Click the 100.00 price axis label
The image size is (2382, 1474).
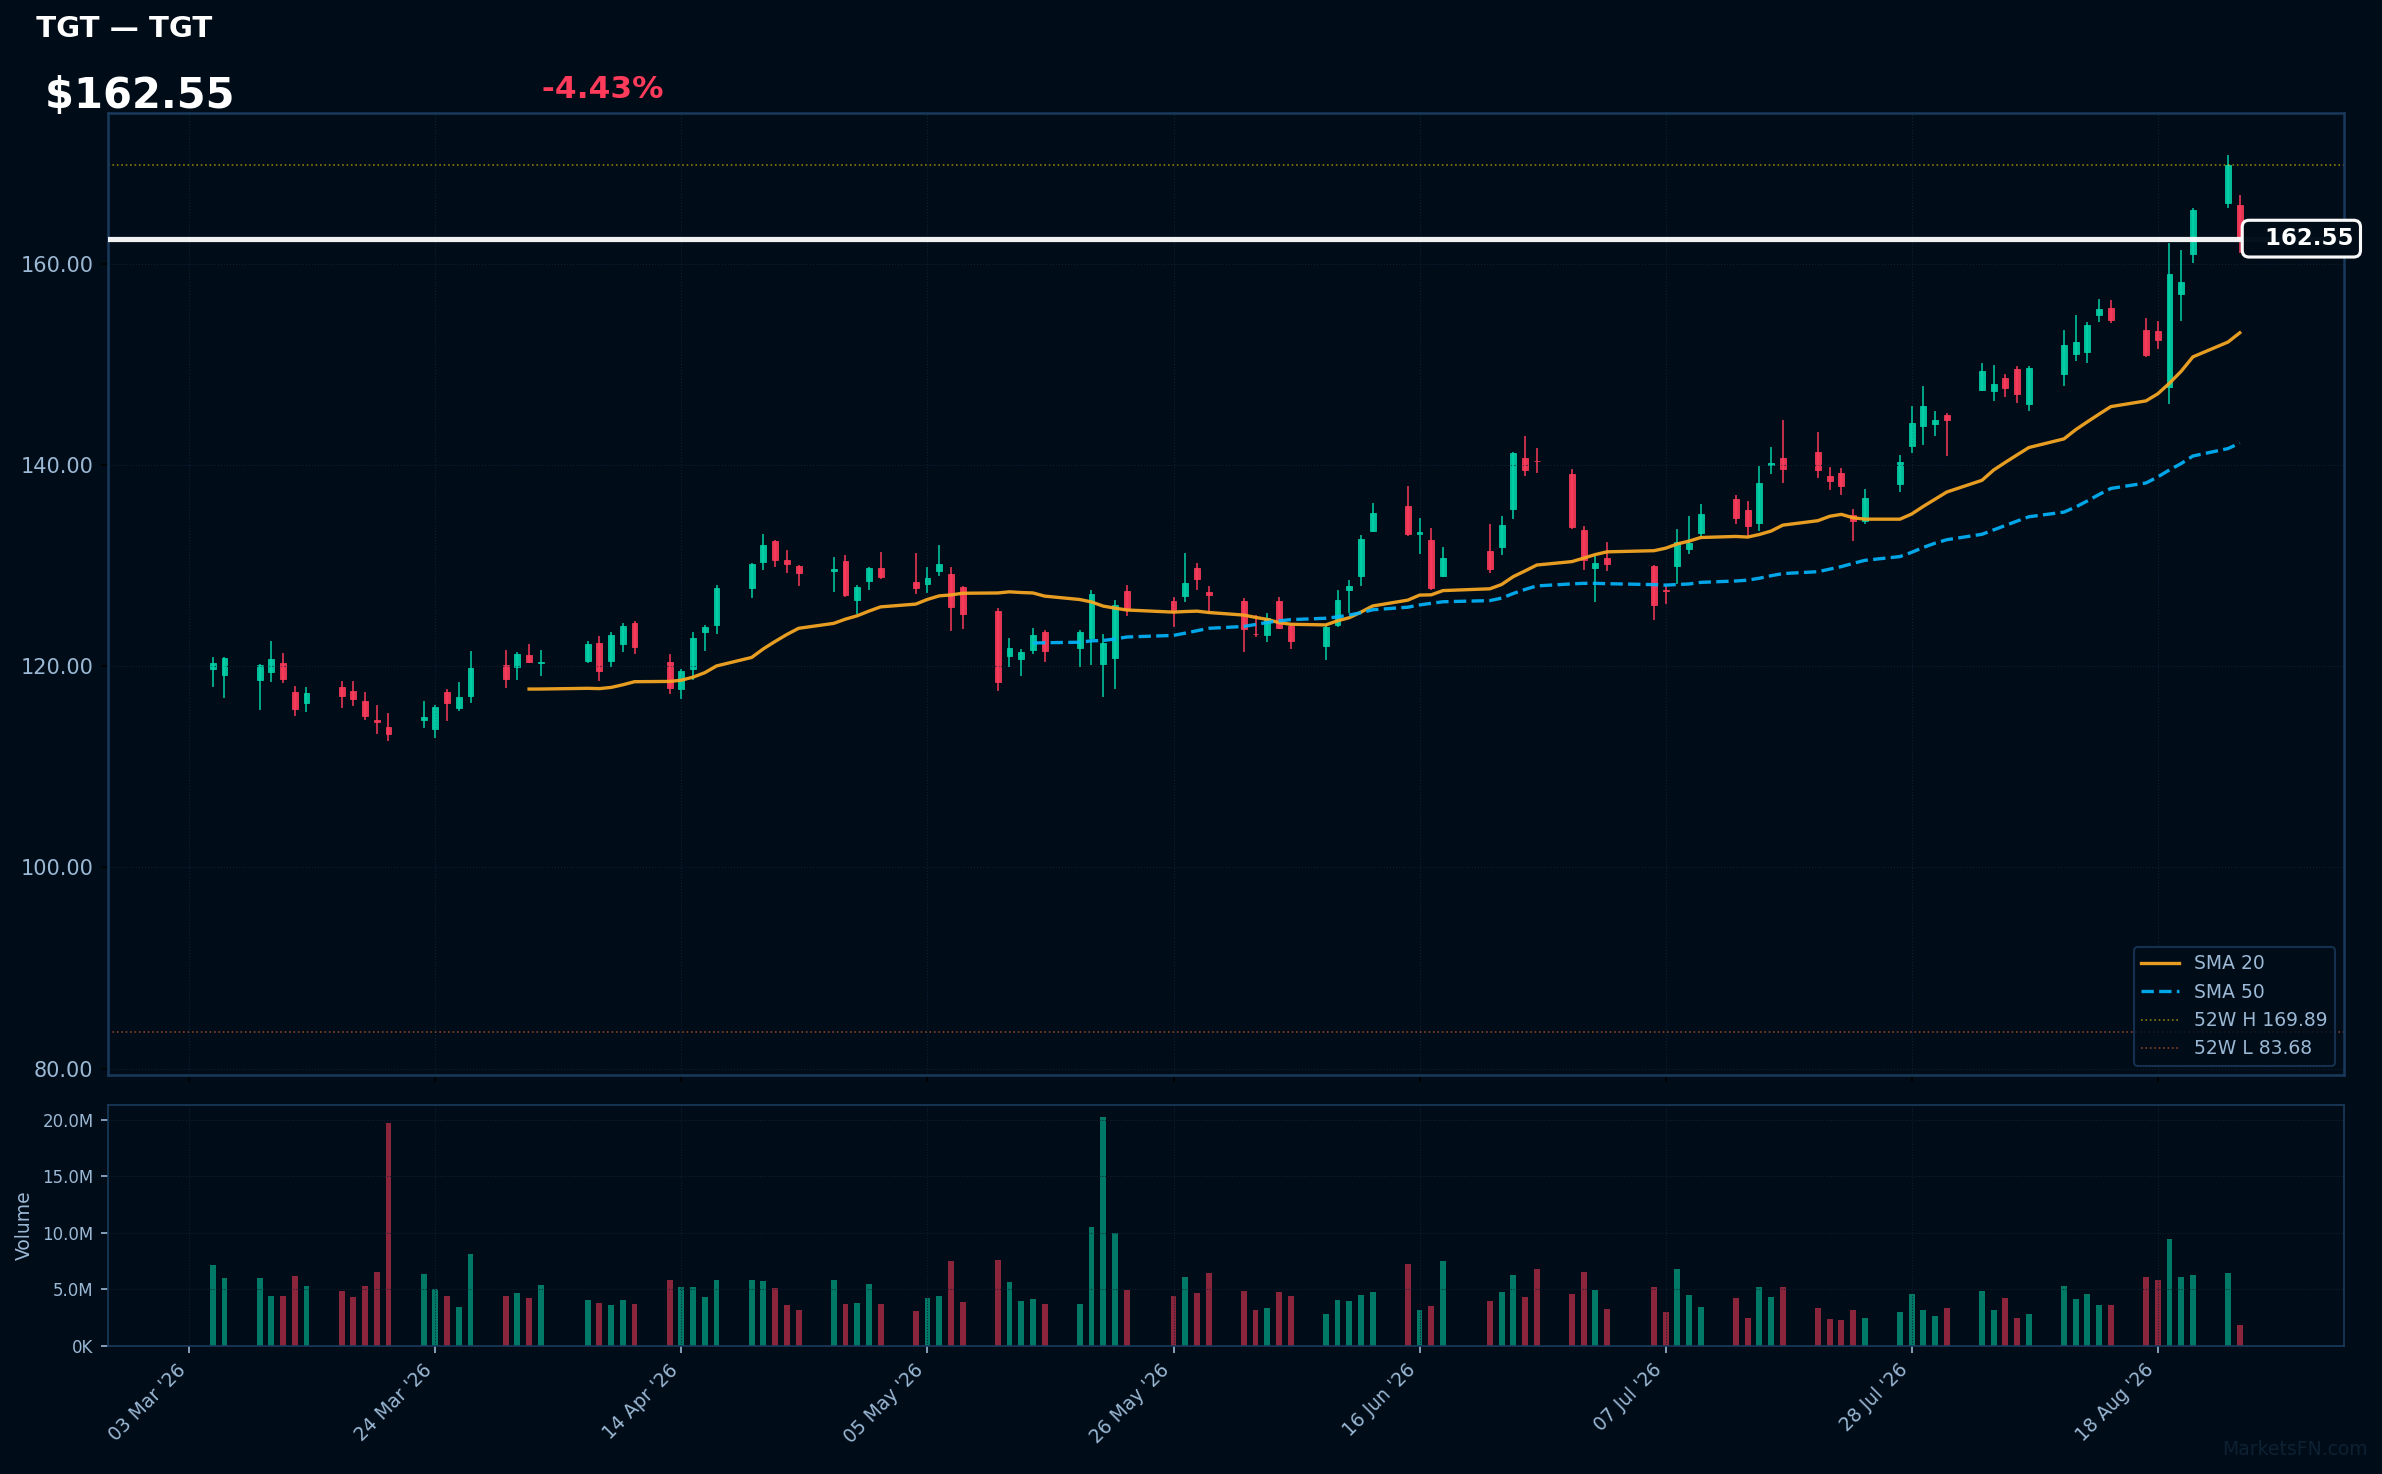[57, 867]
